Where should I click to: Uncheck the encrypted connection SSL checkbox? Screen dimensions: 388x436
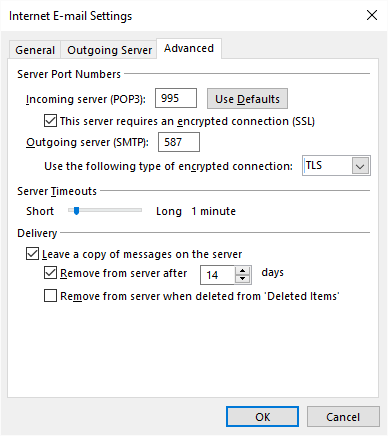[50, 121]
